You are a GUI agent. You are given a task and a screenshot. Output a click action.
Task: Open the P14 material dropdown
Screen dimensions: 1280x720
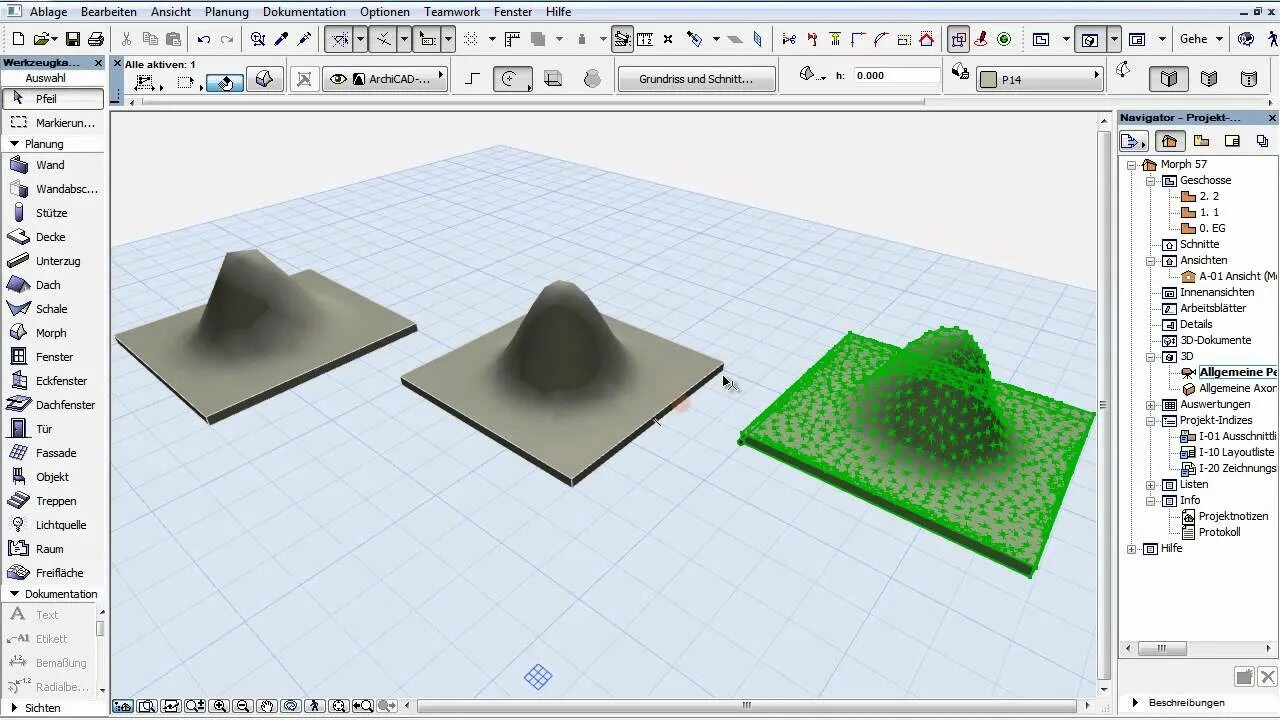click(1040, 79)
